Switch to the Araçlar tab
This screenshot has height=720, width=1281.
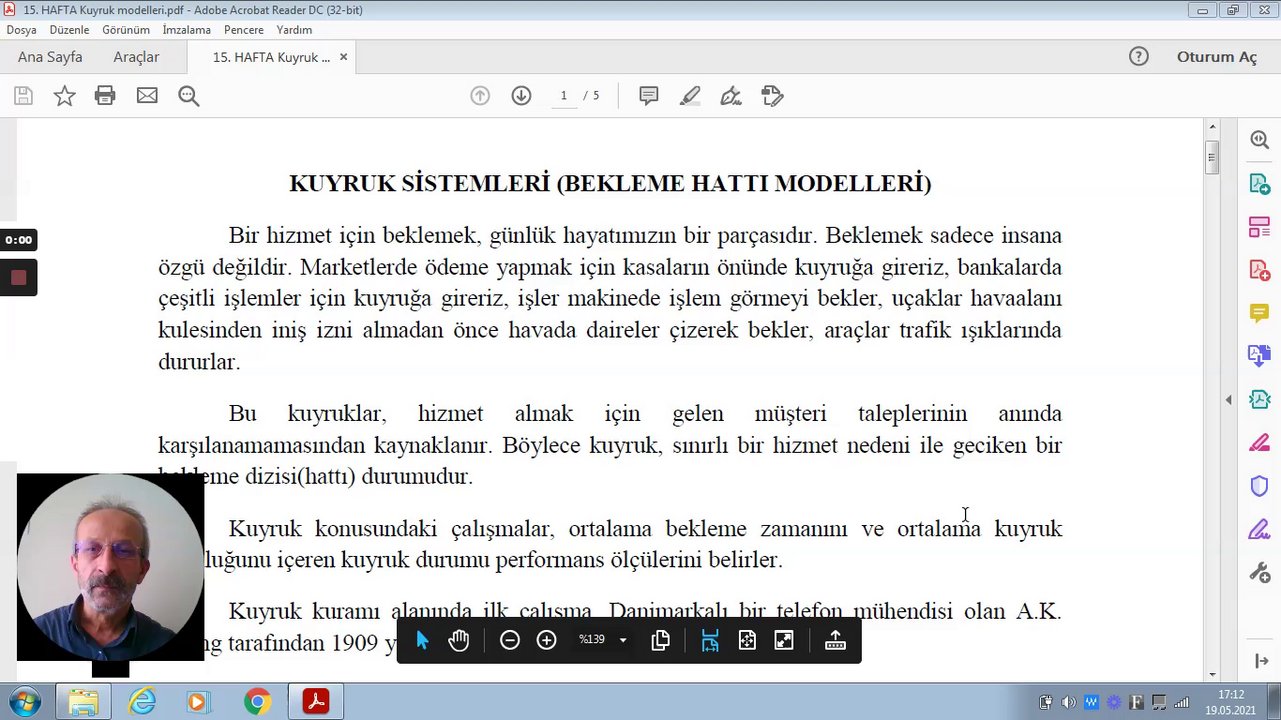[x=136, y=57]
